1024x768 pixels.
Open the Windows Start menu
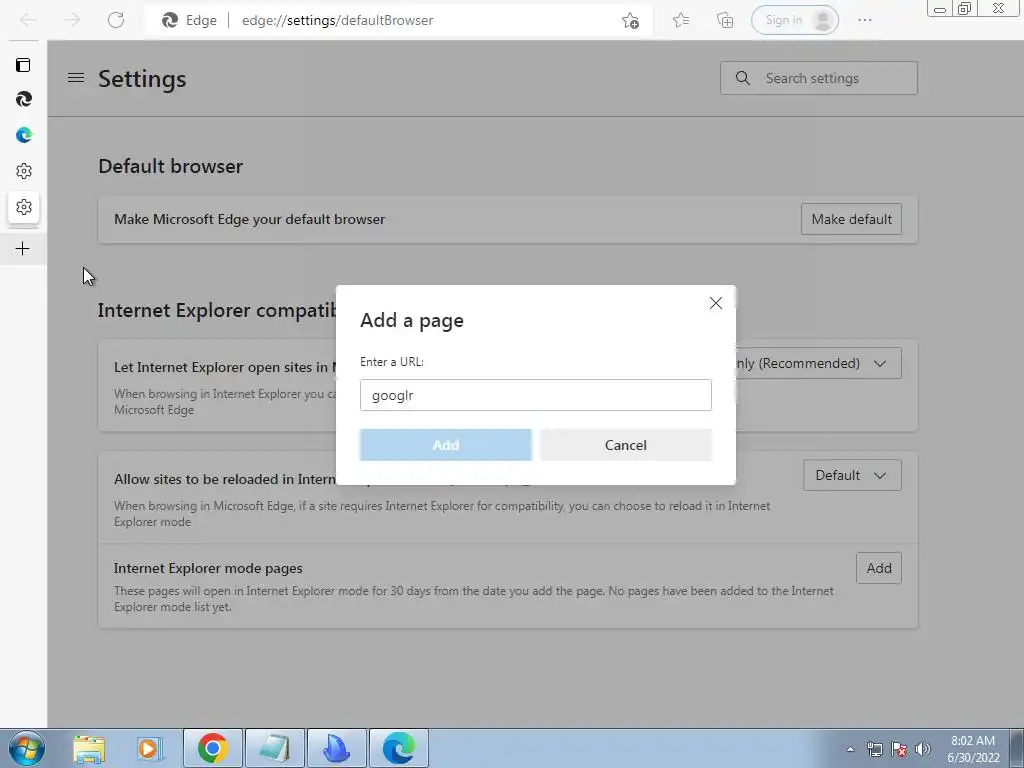[27, 748]
